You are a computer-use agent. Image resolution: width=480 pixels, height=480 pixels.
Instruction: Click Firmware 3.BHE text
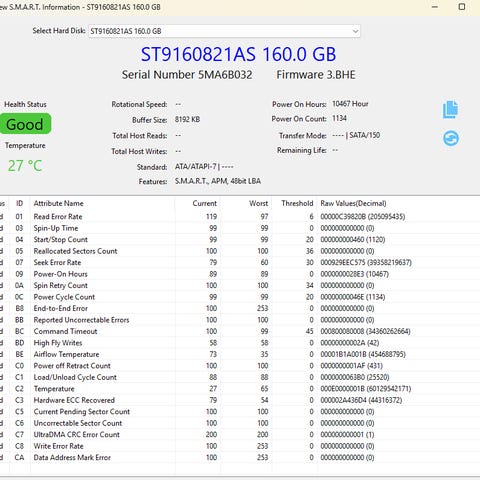[316, 75]
